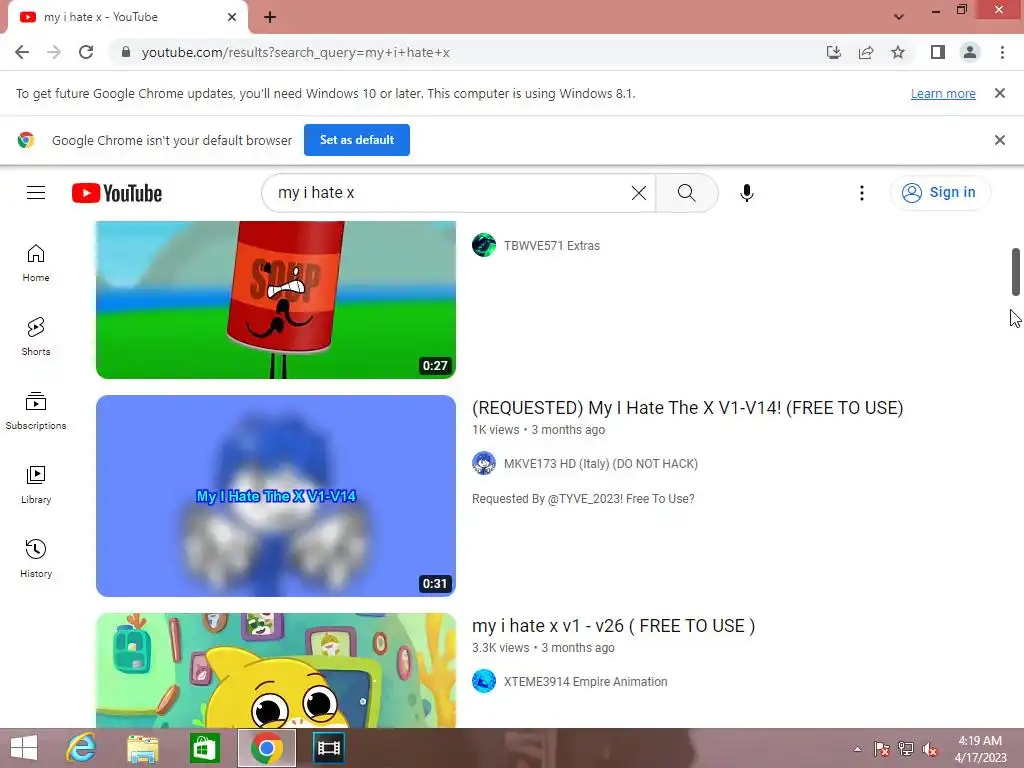
Task: Go to YouTube home via logo
Action: click(x=117, y=193)
